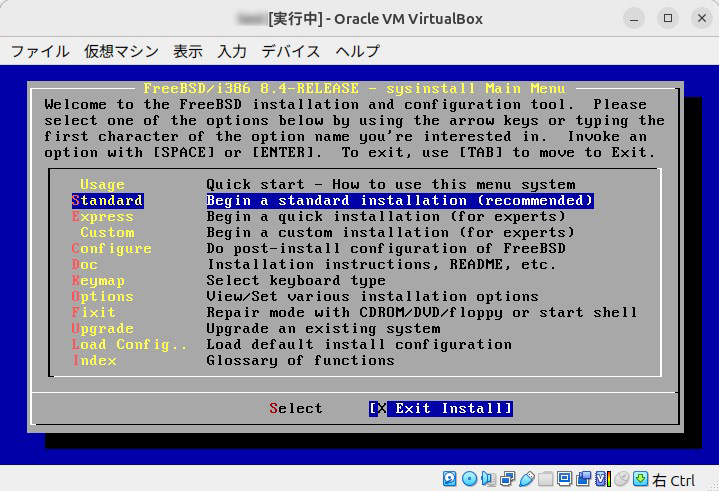This screenshot has width=719, height=491.
Task: Click 'Begin a standard installation (recommended)' description
Action: pos(400,200)
